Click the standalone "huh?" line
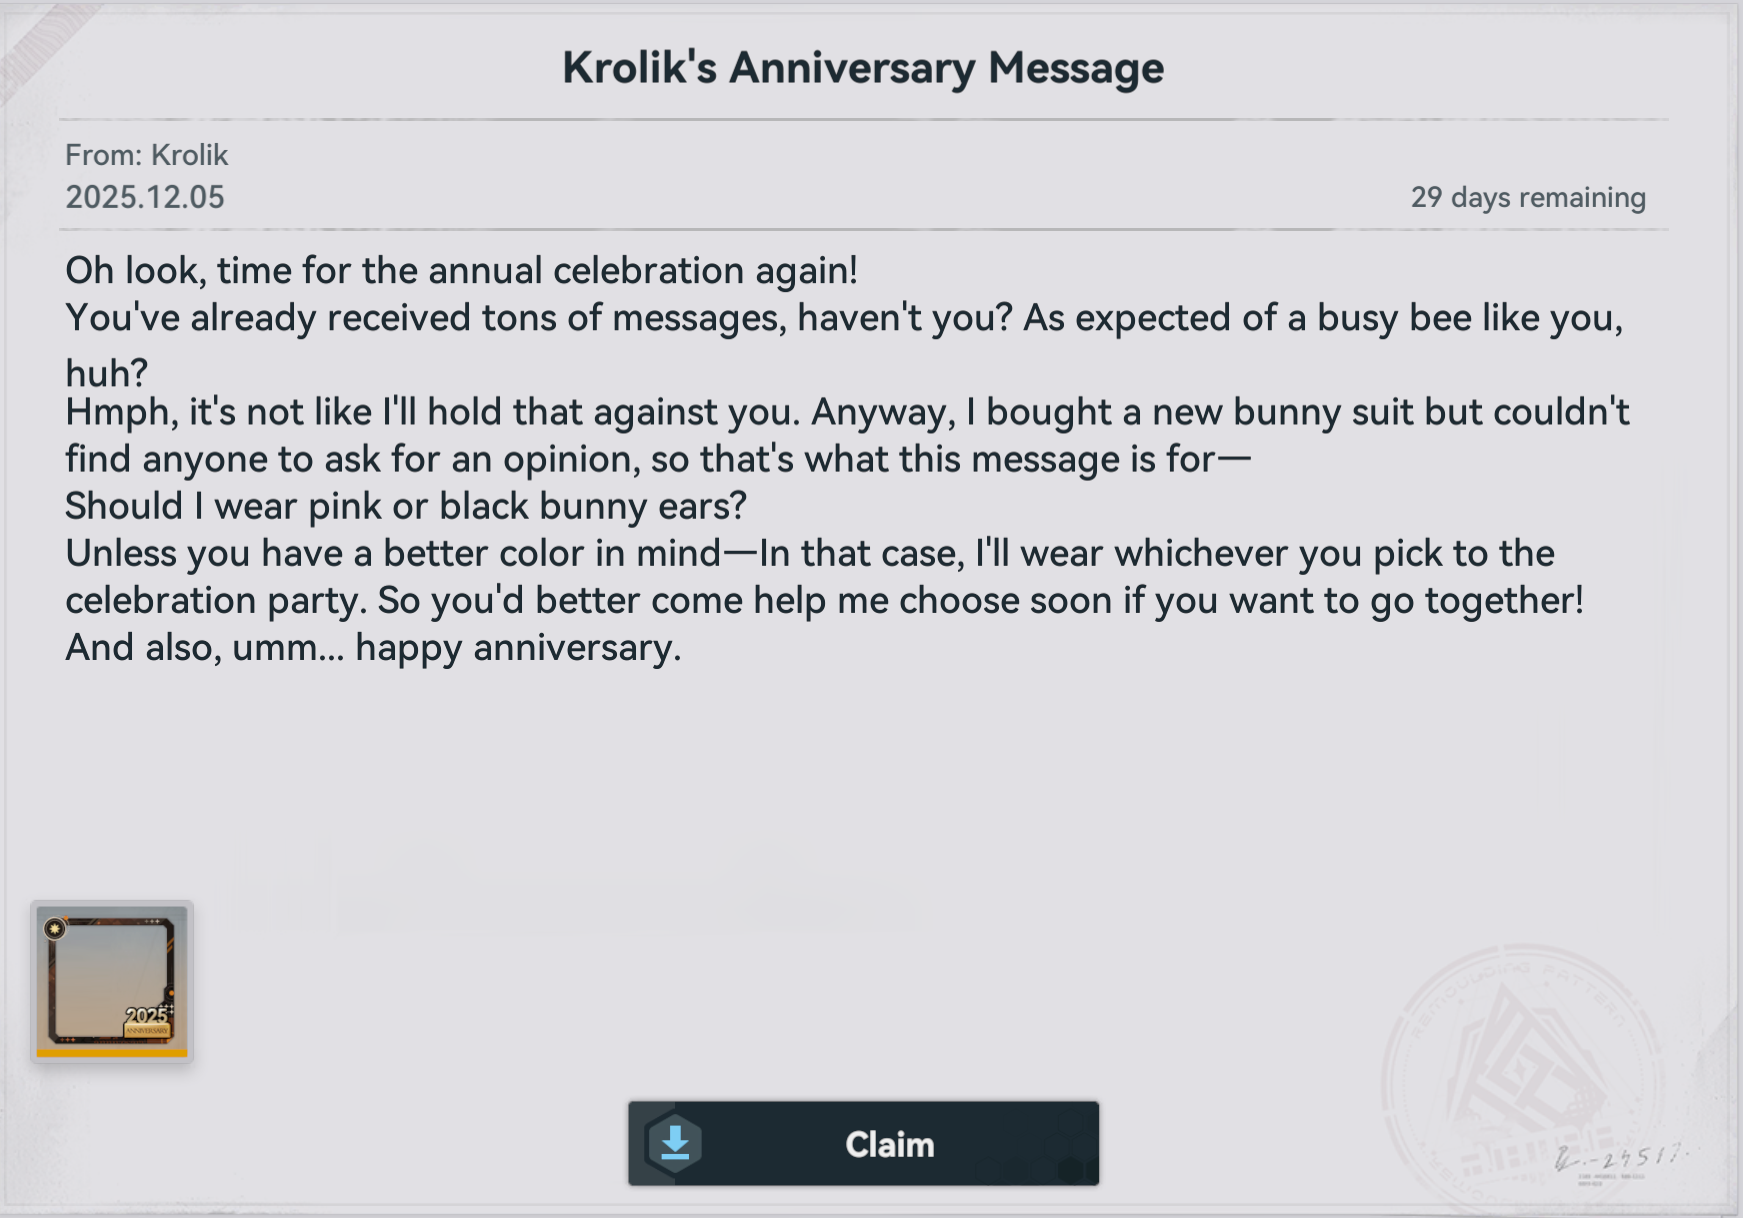This screenshot has height=1218, width=1743. pyautogui.click(x=106, y=373)
